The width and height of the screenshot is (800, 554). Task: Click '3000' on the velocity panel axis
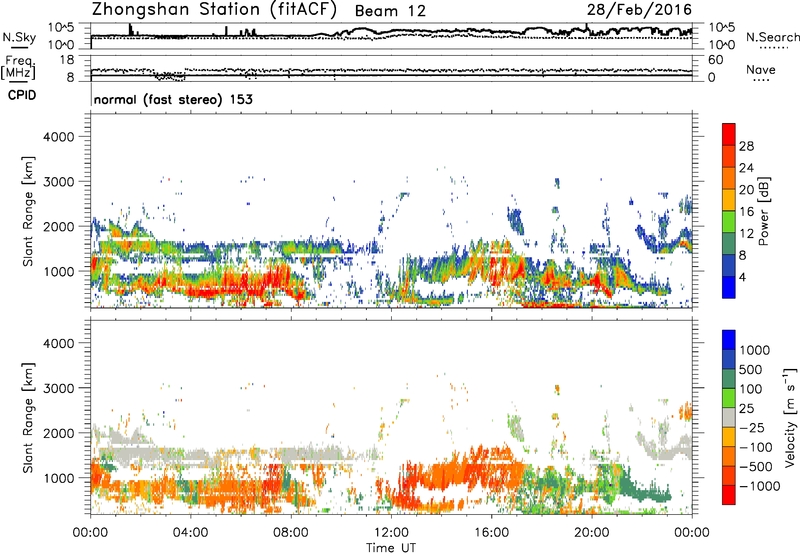[x=58, y=388]
